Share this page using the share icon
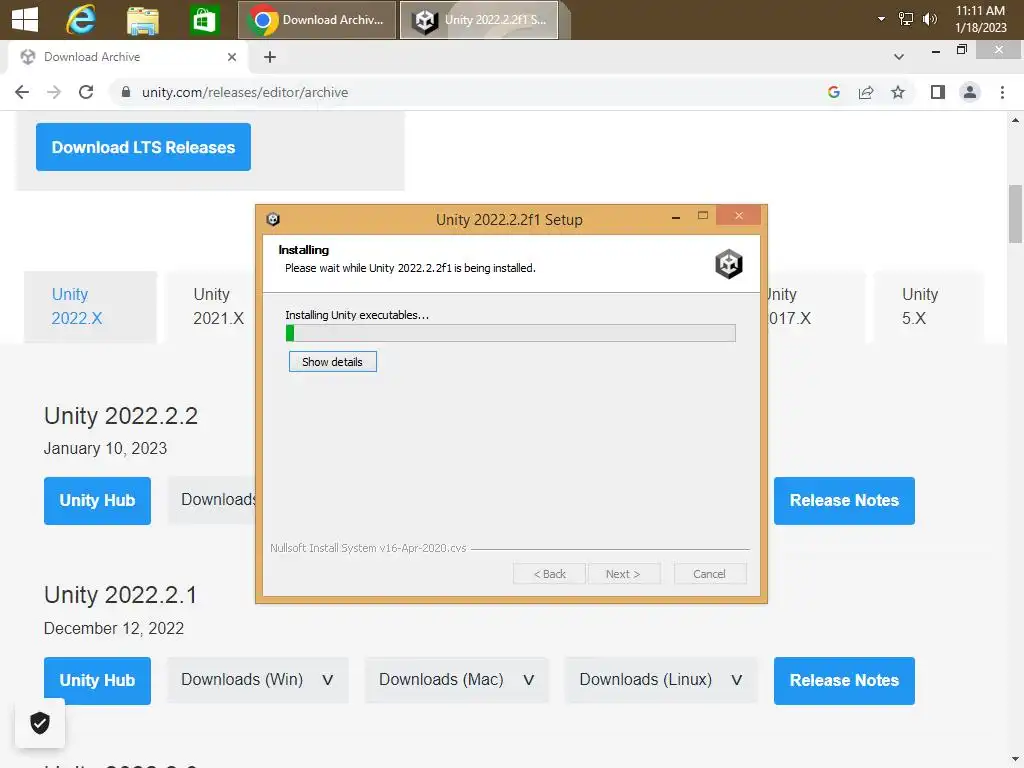This screenshot has width=1024, height=768. click(866, 92)
